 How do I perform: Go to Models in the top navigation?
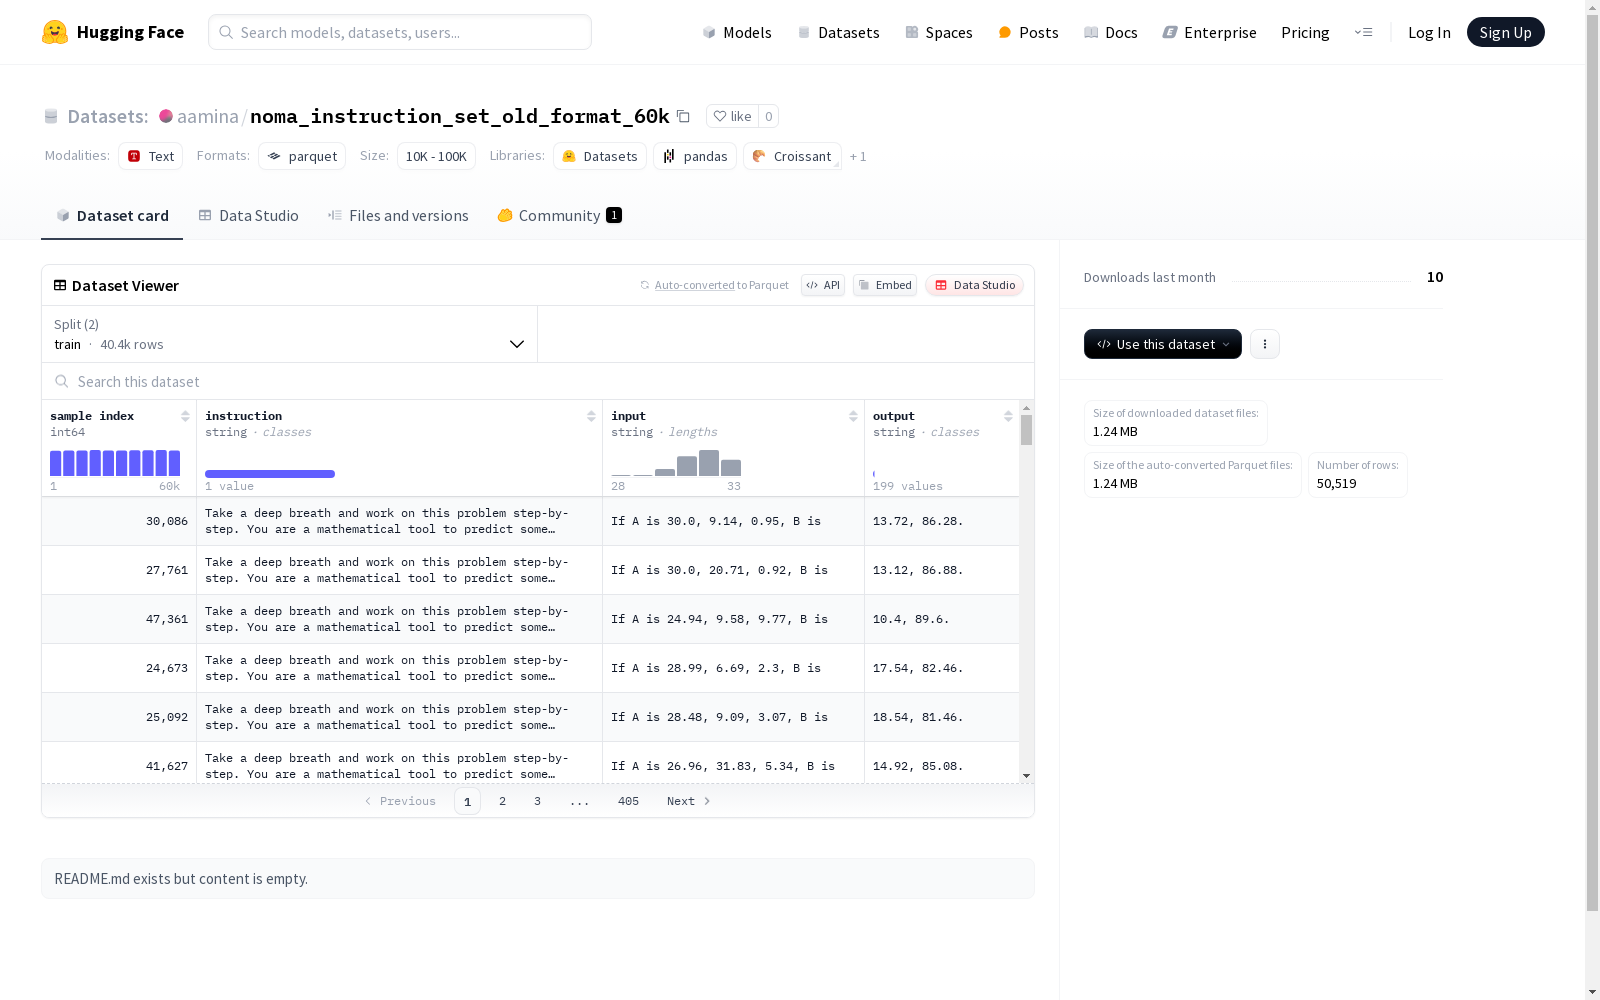[737, 32]
